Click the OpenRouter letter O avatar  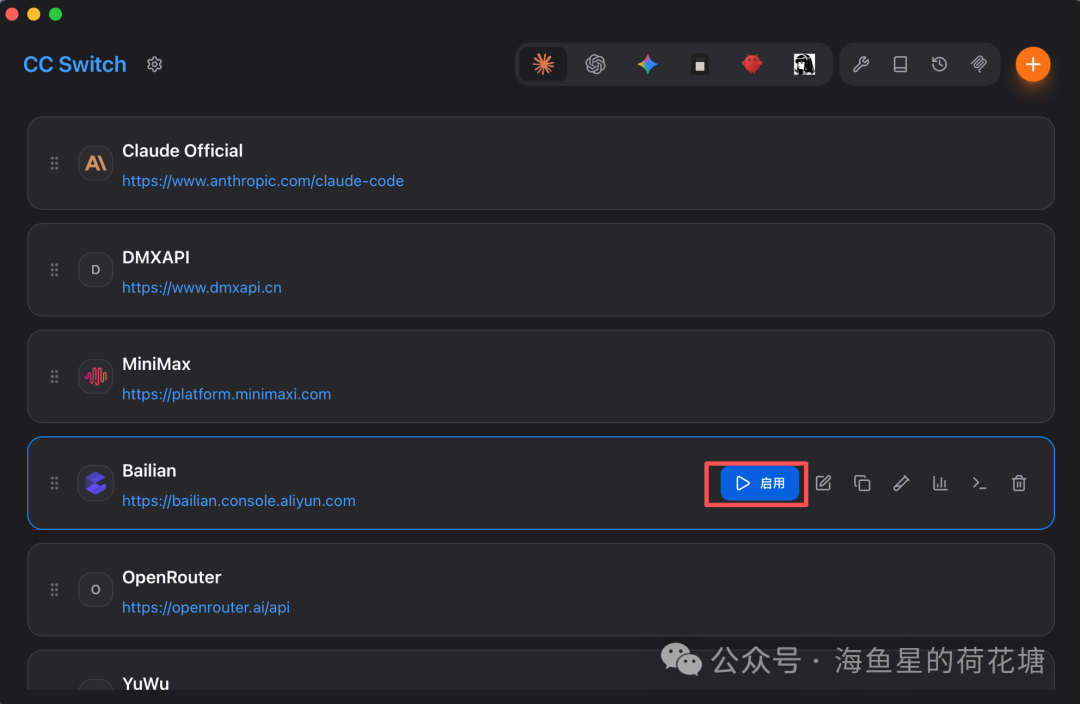pos(96,590)
